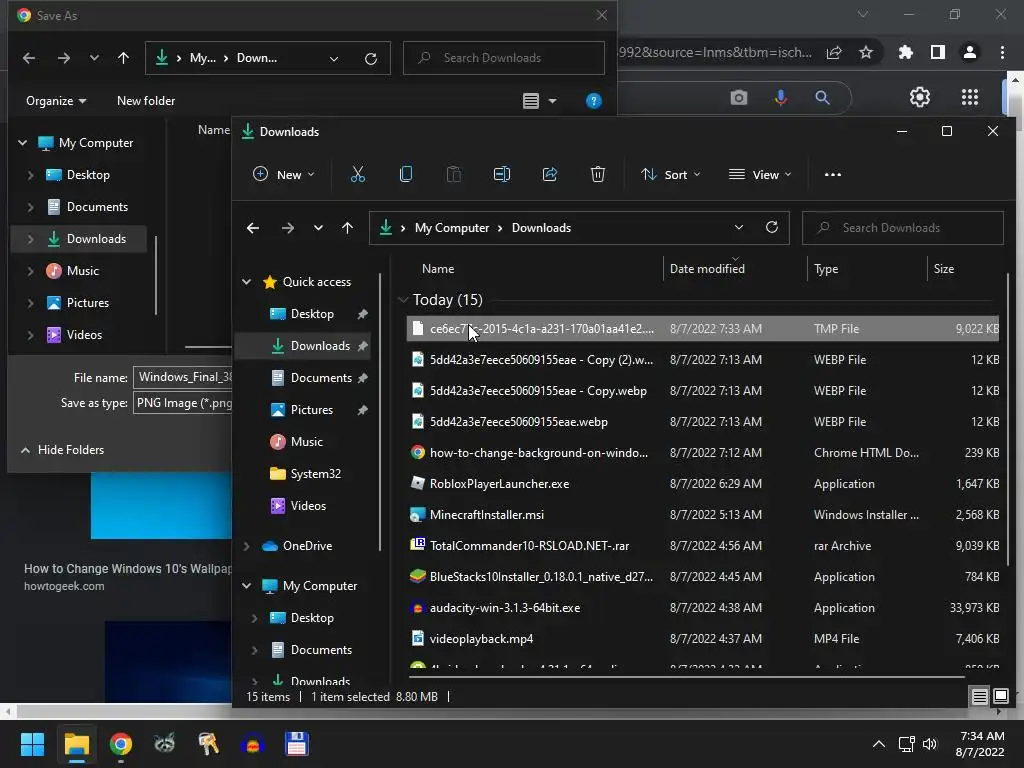Viewport: 1024px width, 768px height.
Task: Open recent locations dropdown in Explorer
Action: coord(318,228)
